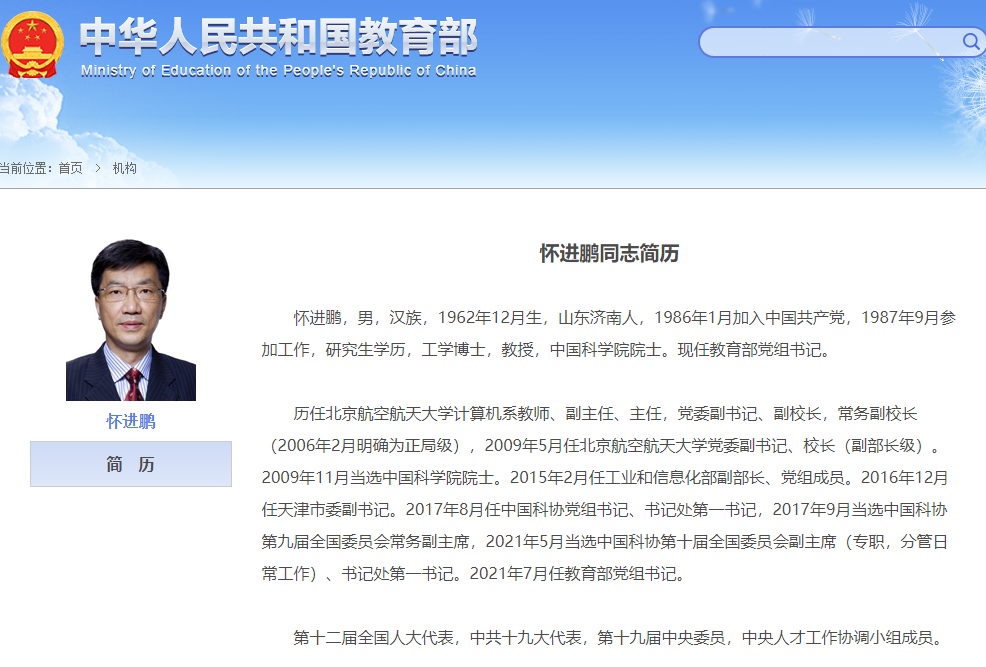Click 怀进鹏's portrait photo

(130, 320)
